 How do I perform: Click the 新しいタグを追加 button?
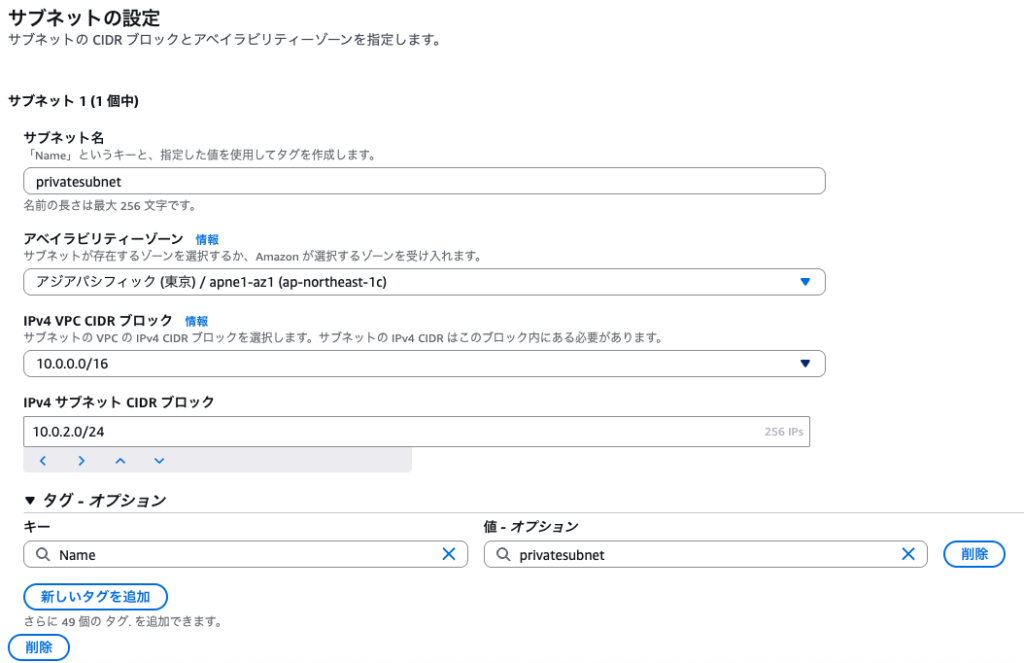tap(95, 597)
